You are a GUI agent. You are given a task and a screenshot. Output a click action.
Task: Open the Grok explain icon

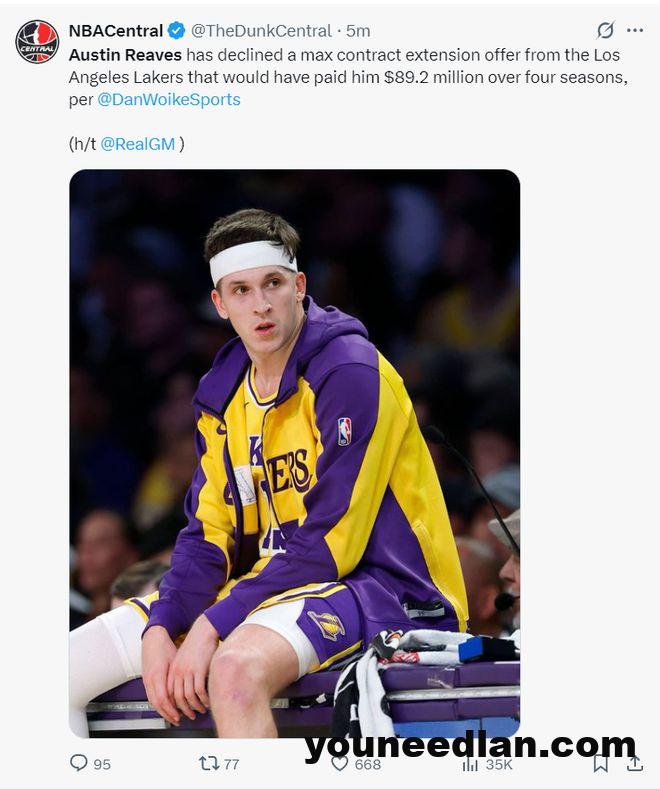pos(605,30)
